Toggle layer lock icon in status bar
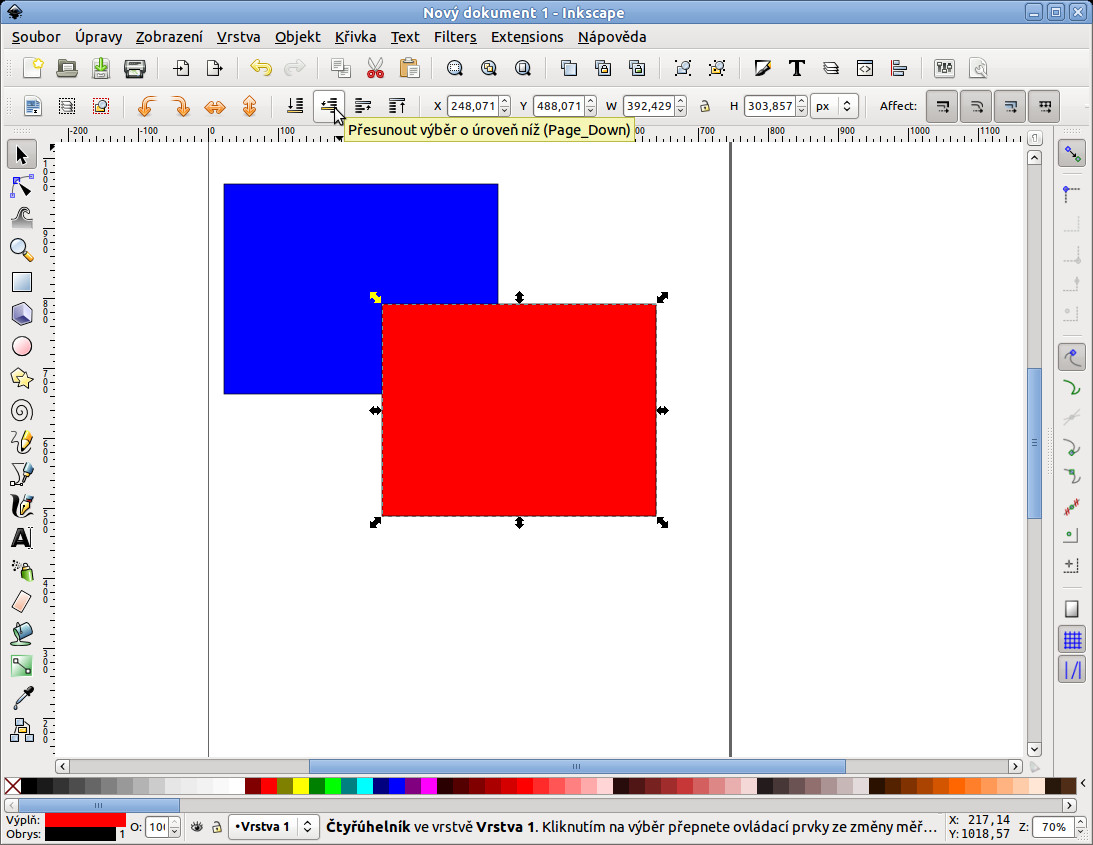1093x845 pixels. click(217, 827)
